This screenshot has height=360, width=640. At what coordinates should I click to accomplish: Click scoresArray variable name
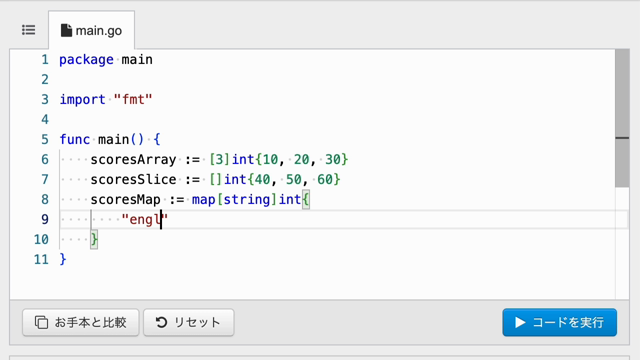coord(133,160)
